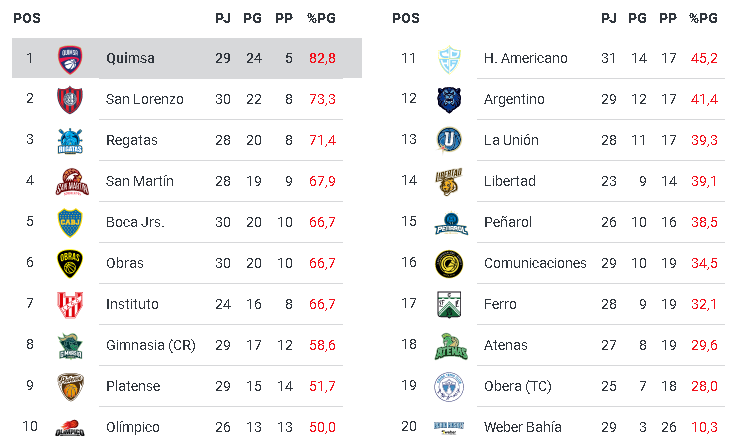Screen dimensions: 738x447
Task: Open the Weber Bahía team link
Action: pyautogui.click(x=522, y=427)
